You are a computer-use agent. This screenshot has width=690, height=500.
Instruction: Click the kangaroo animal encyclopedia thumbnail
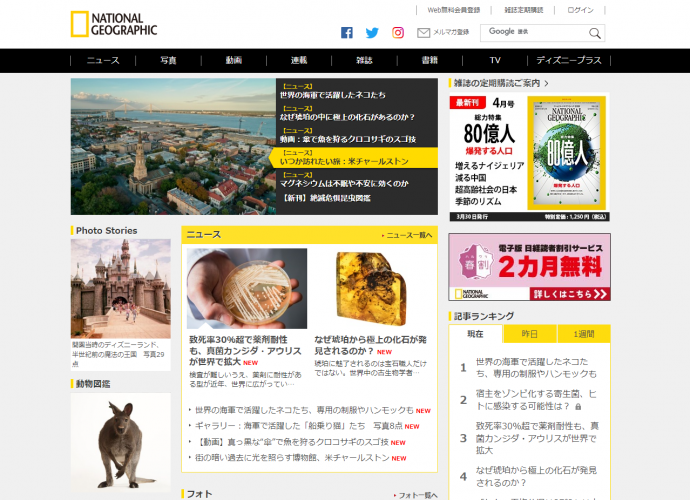(121, 442)
